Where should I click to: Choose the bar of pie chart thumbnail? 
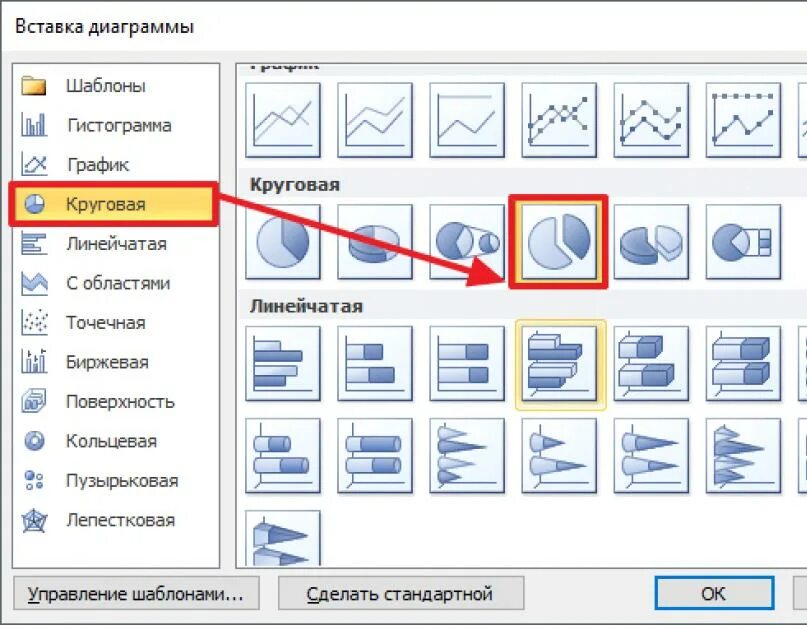pos(744,242)
